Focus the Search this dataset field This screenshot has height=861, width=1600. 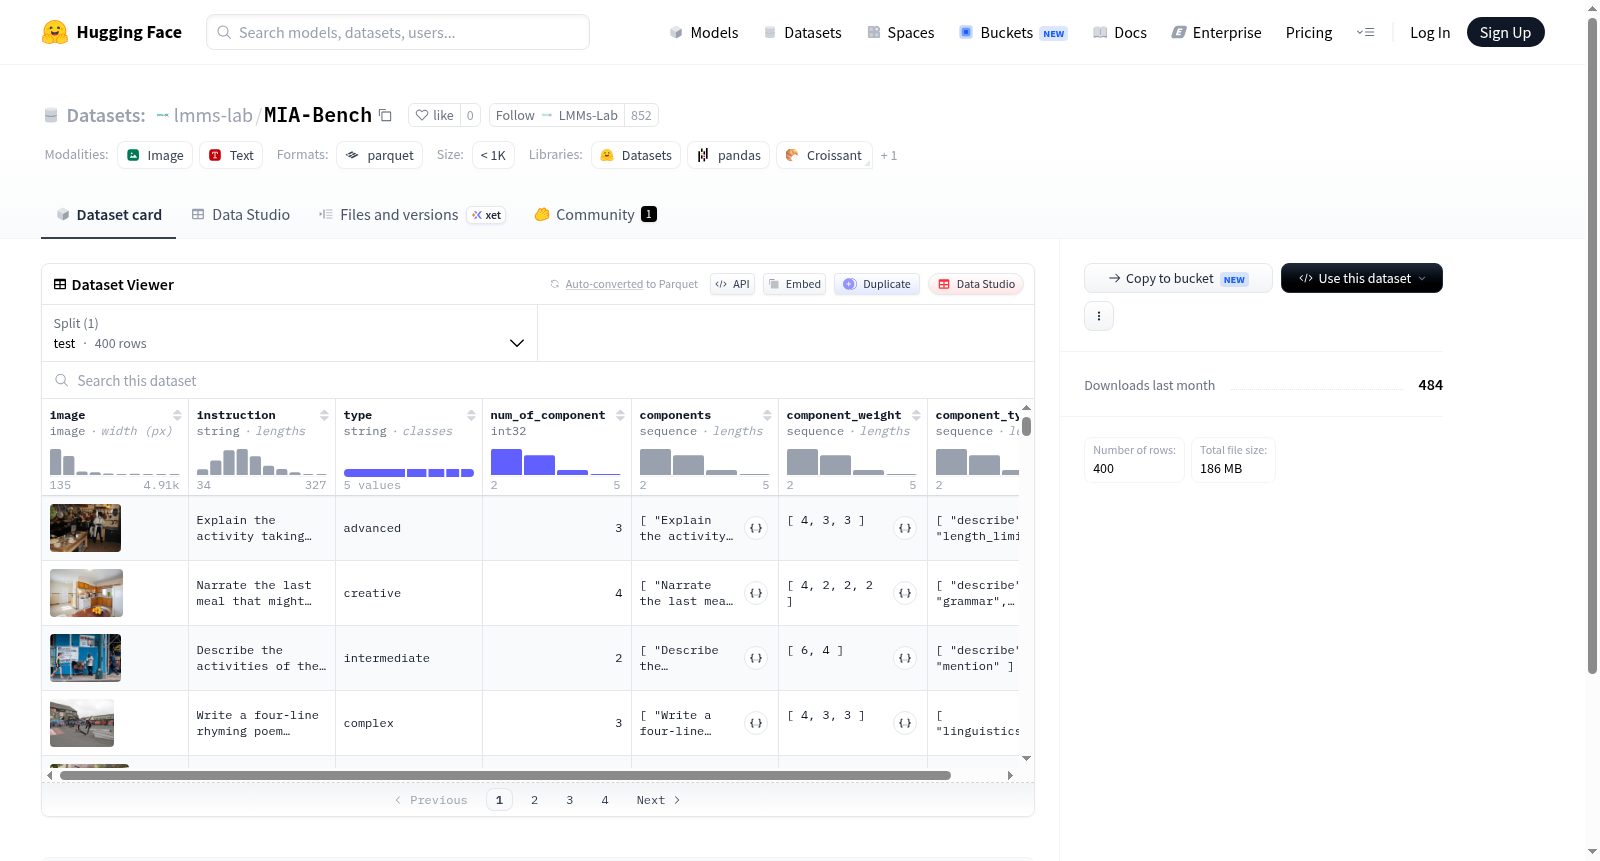coord(538,381)
